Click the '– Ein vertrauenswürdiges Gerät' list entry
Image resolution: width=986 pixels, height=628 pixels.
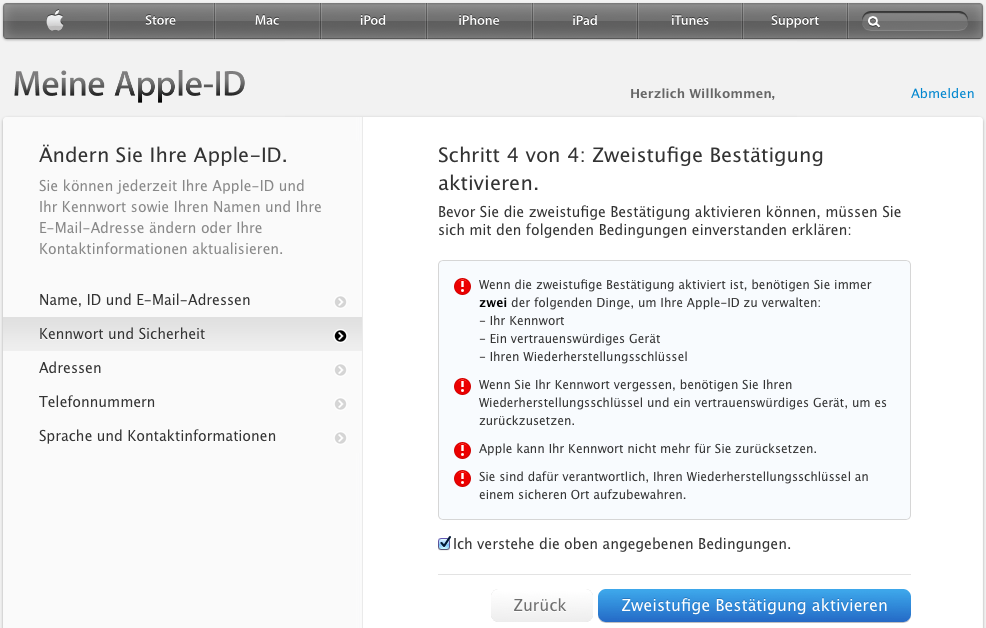coord(570,339)
